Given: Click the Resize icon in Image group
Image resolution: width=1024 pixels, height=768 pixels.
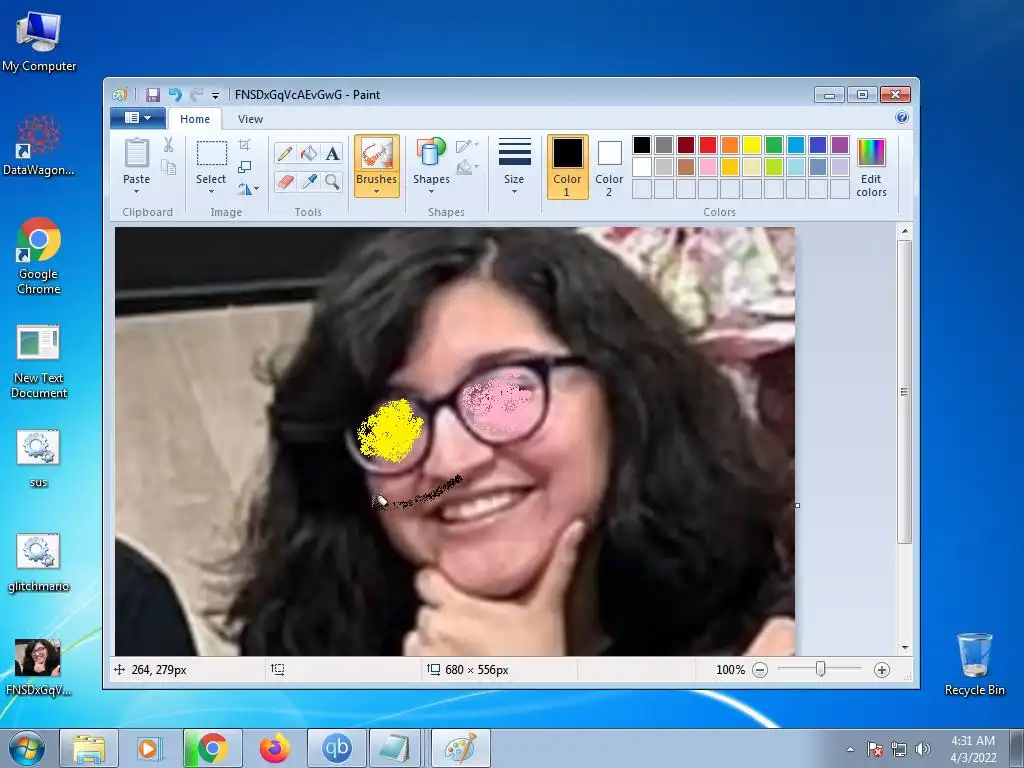Looking at the screenshot, I should coord(245,167).
